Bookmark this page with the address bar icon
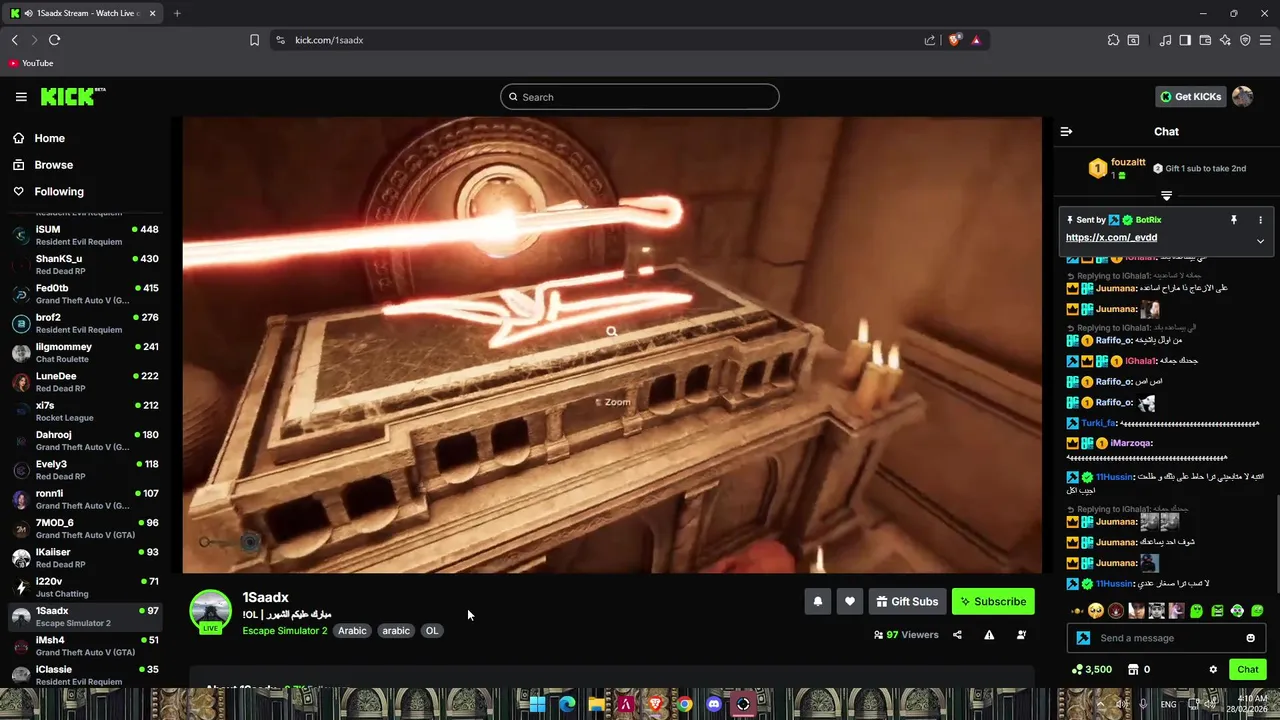Screen dimensions: 1280x720 pos(254,40)
